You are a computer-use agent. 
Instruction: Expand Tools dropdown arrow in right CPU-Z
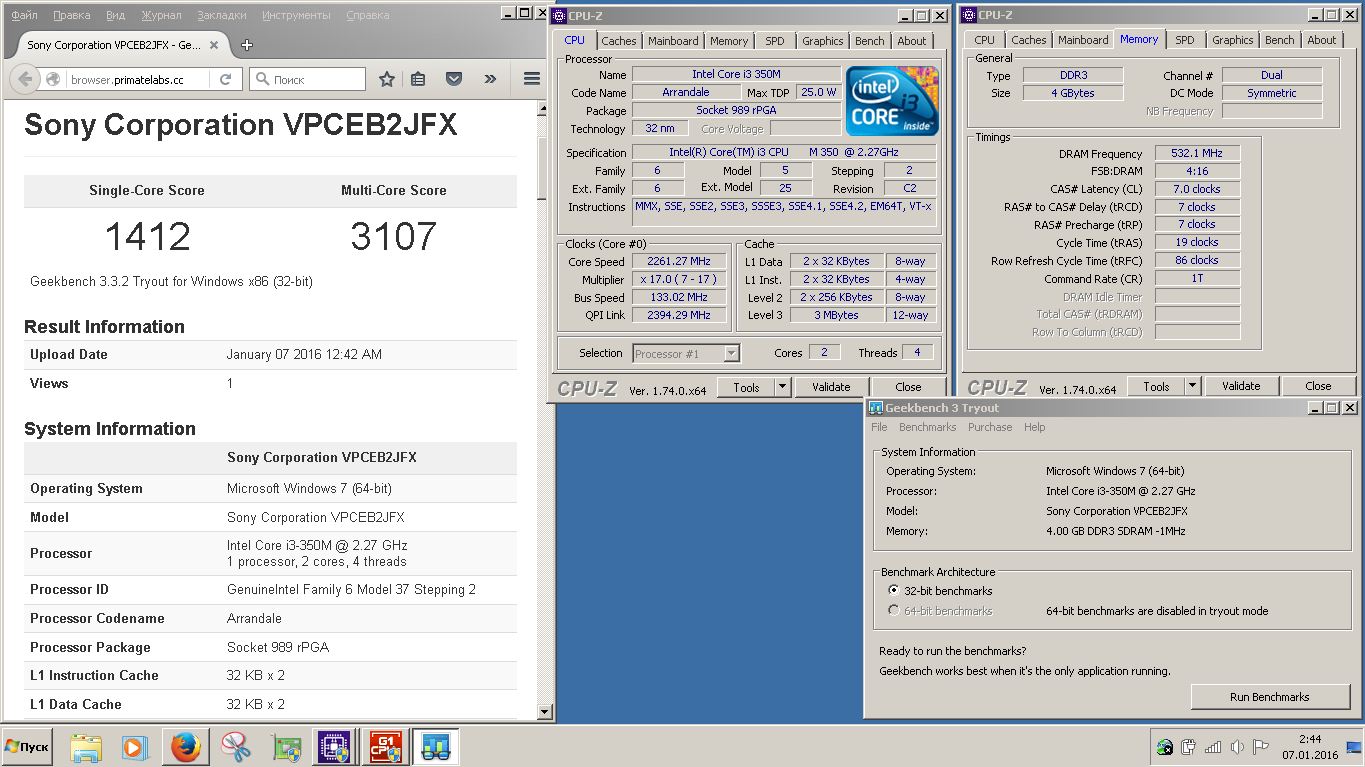pos(1192,386)
